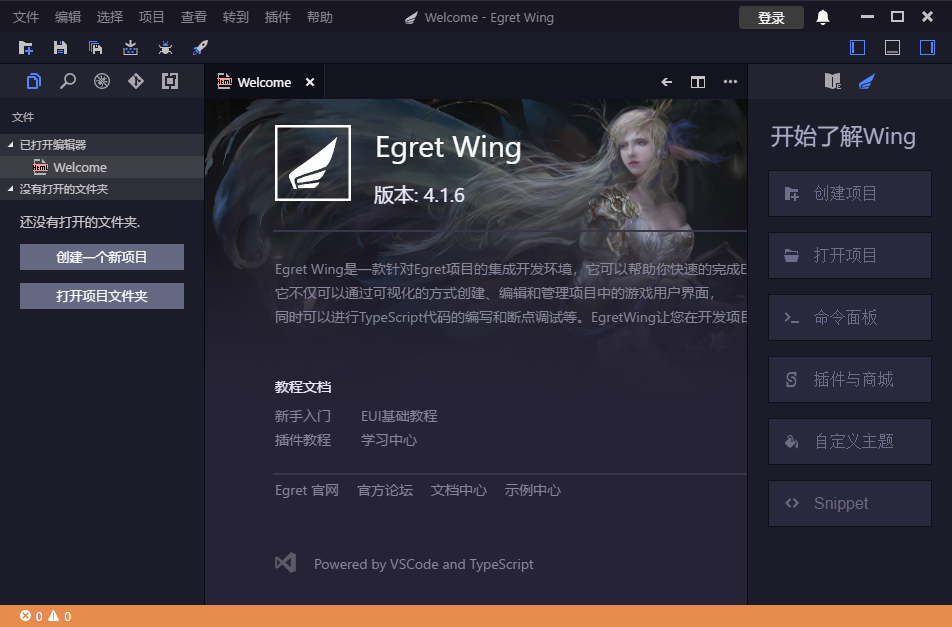Open 命令面板 from the Wing panel
The height and width of the screenshot is (627, 952).
pyautogui.click(x=849, y=317)
